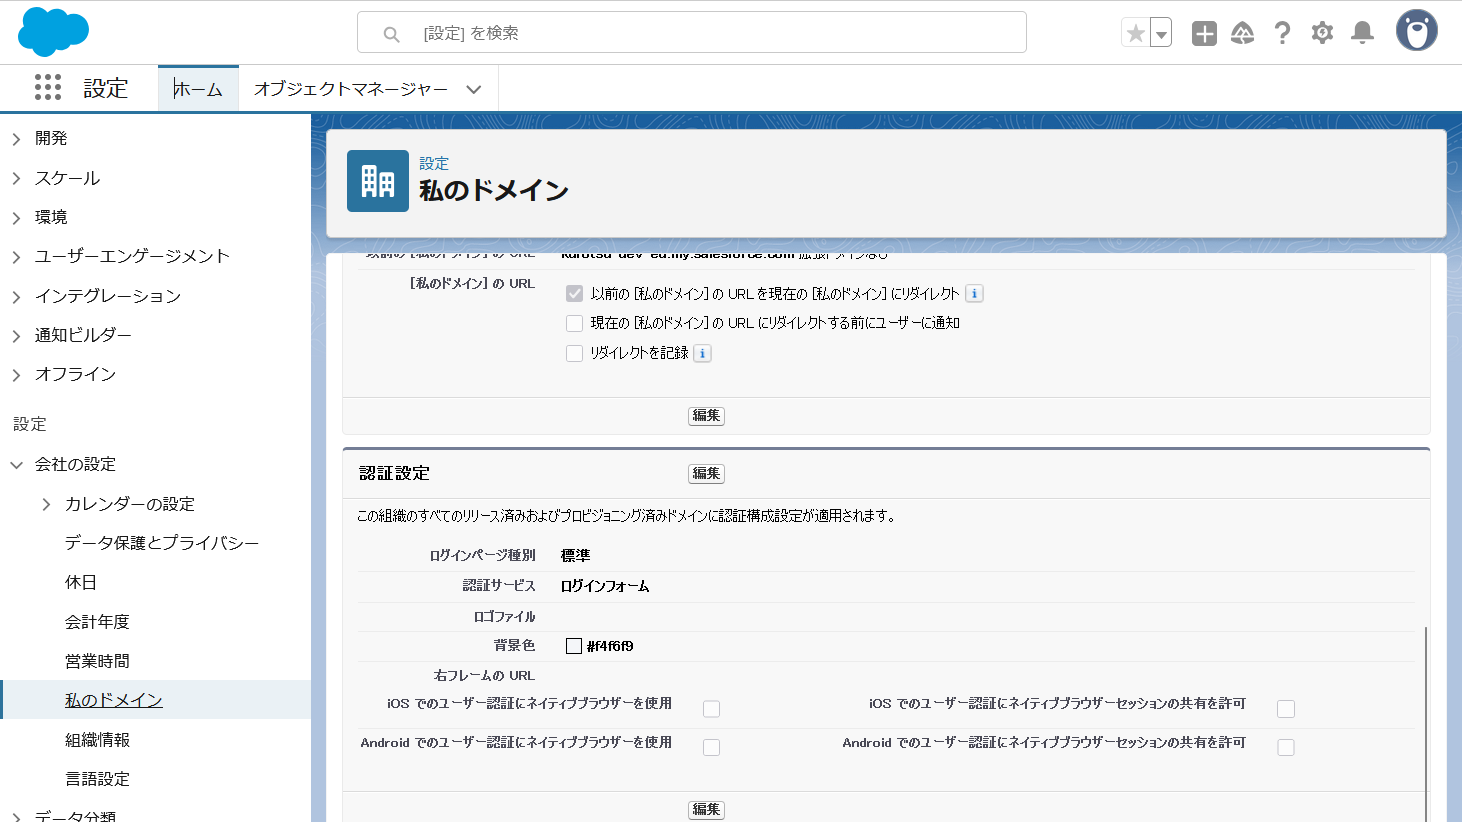The height and width of the screenshot is (822, 1462).
Task: Click info icon next to リダイレクトを記録
Action: coord(703,353)
